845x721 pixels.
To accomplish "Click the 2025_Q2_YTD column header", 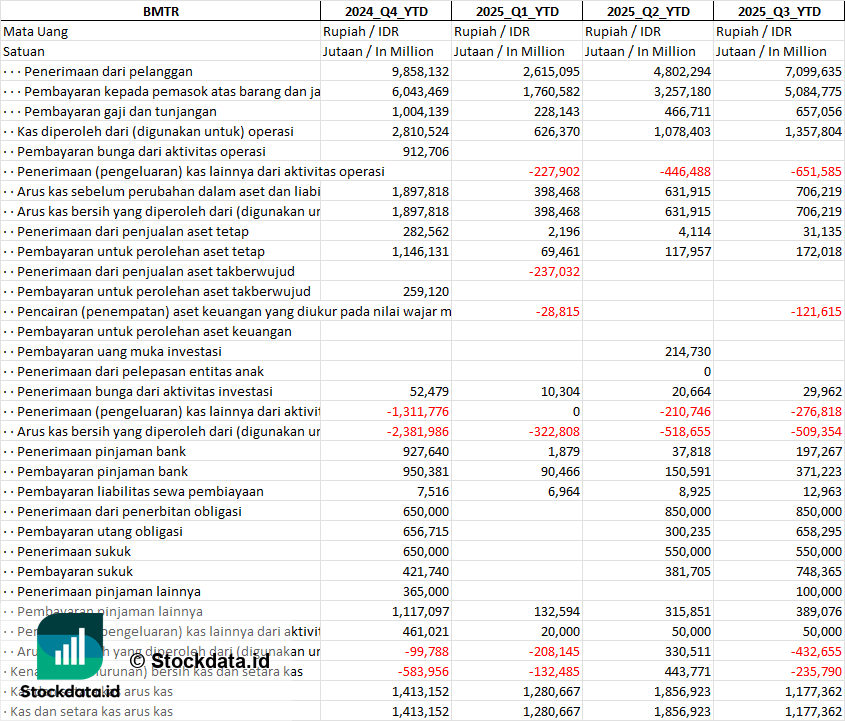I will (x=647, y=11).
